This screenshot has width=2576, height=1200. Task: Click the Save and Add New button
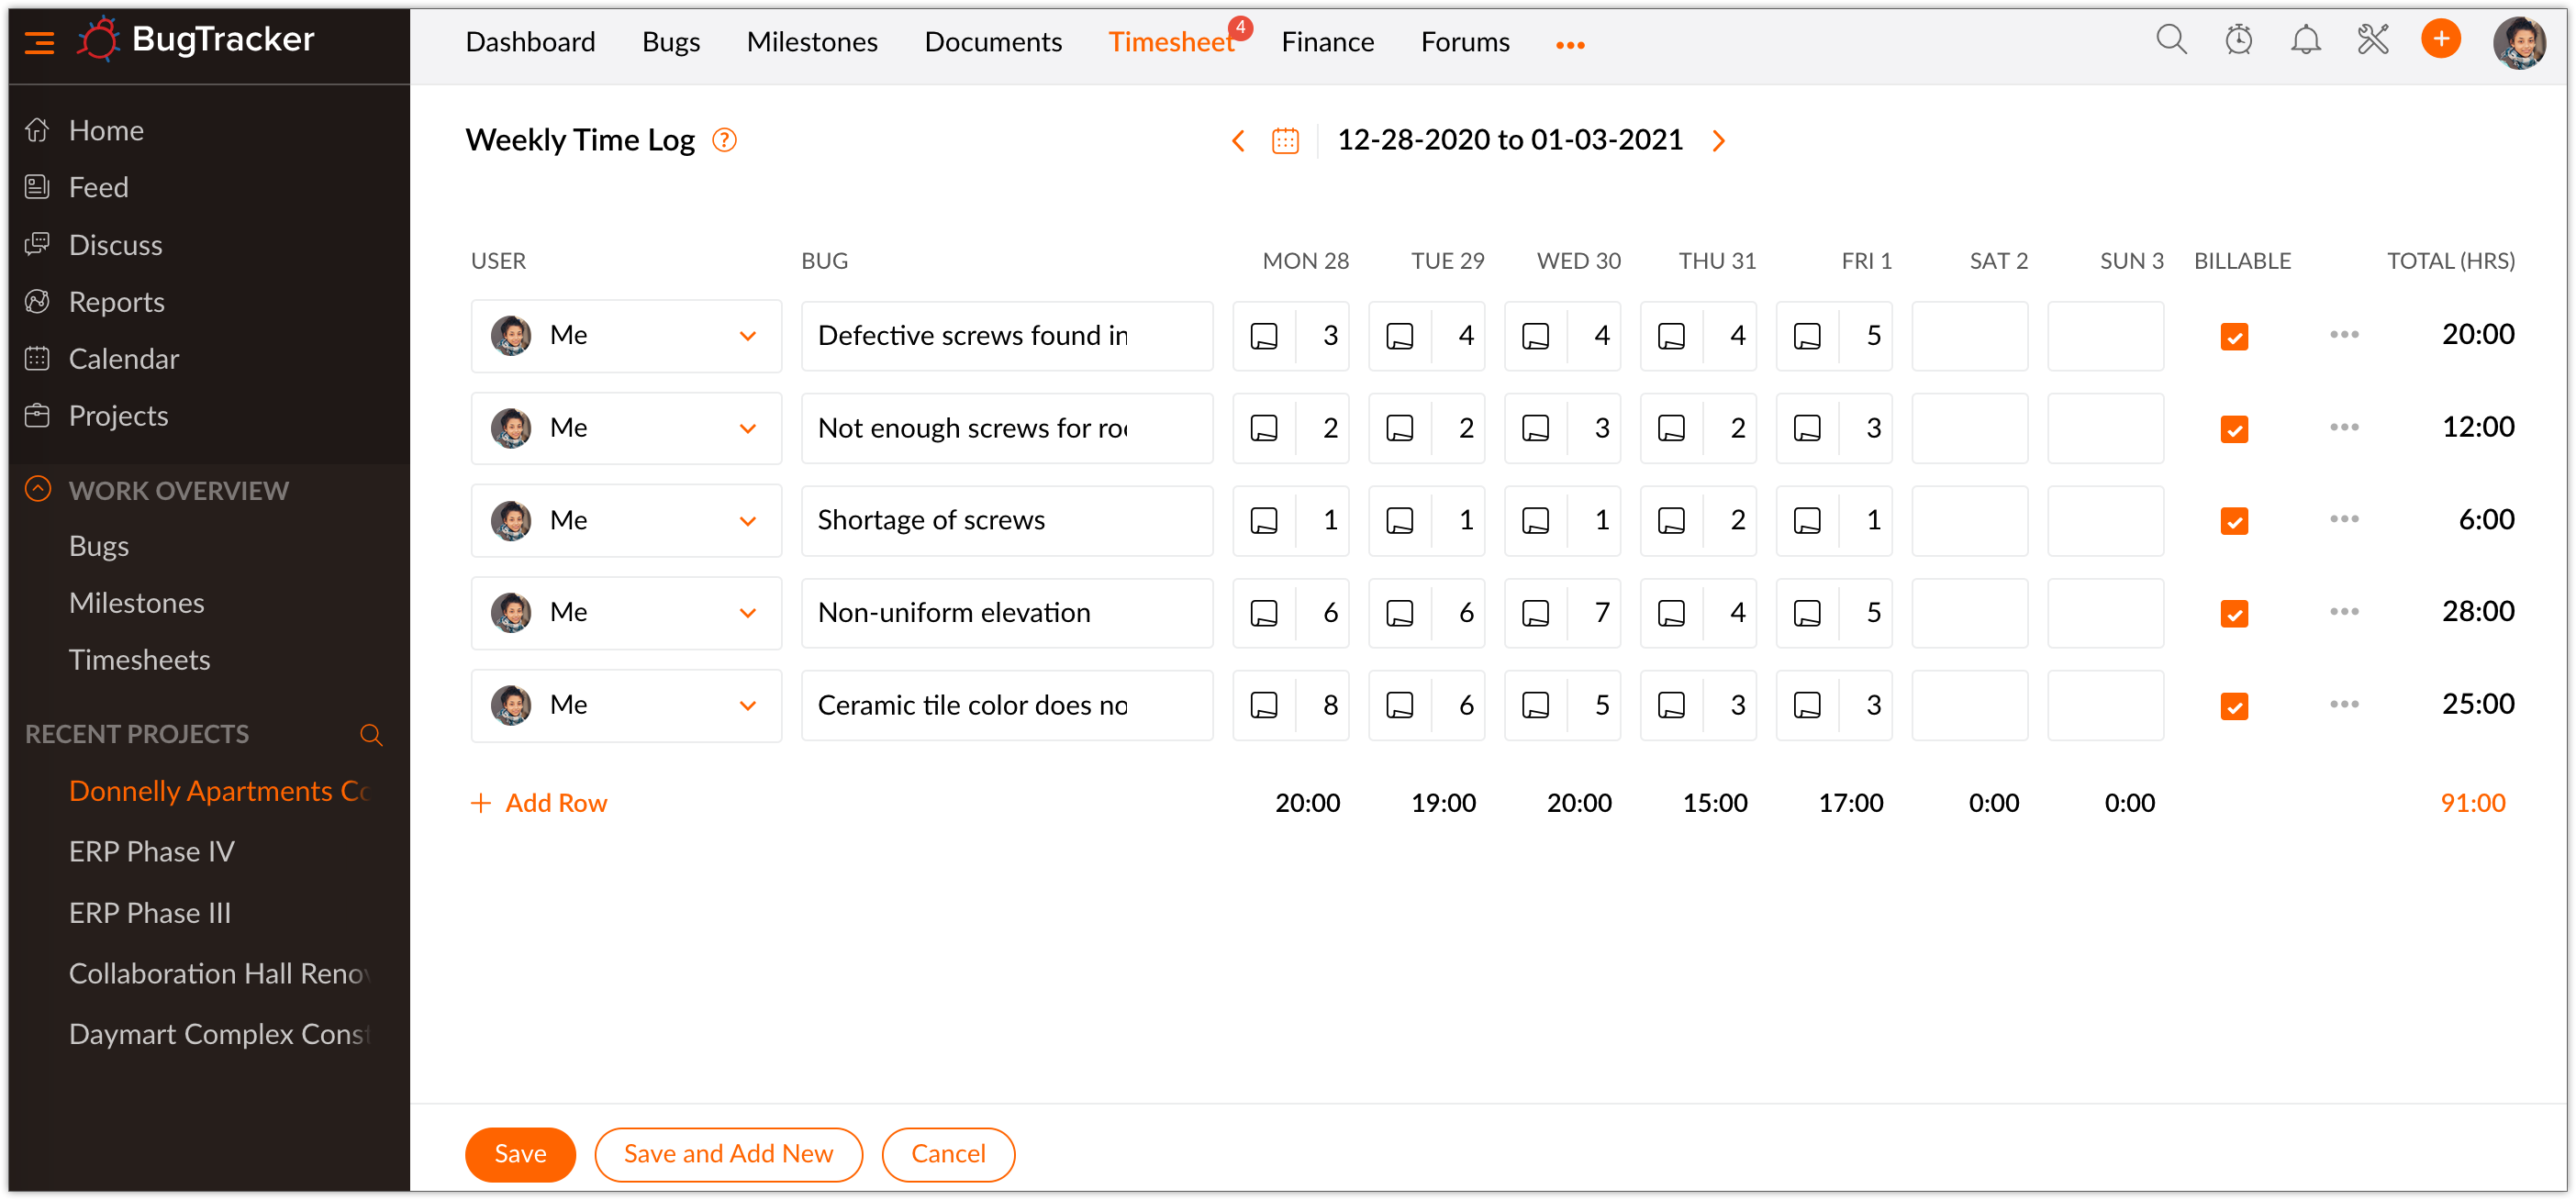tap(728, 1154)
